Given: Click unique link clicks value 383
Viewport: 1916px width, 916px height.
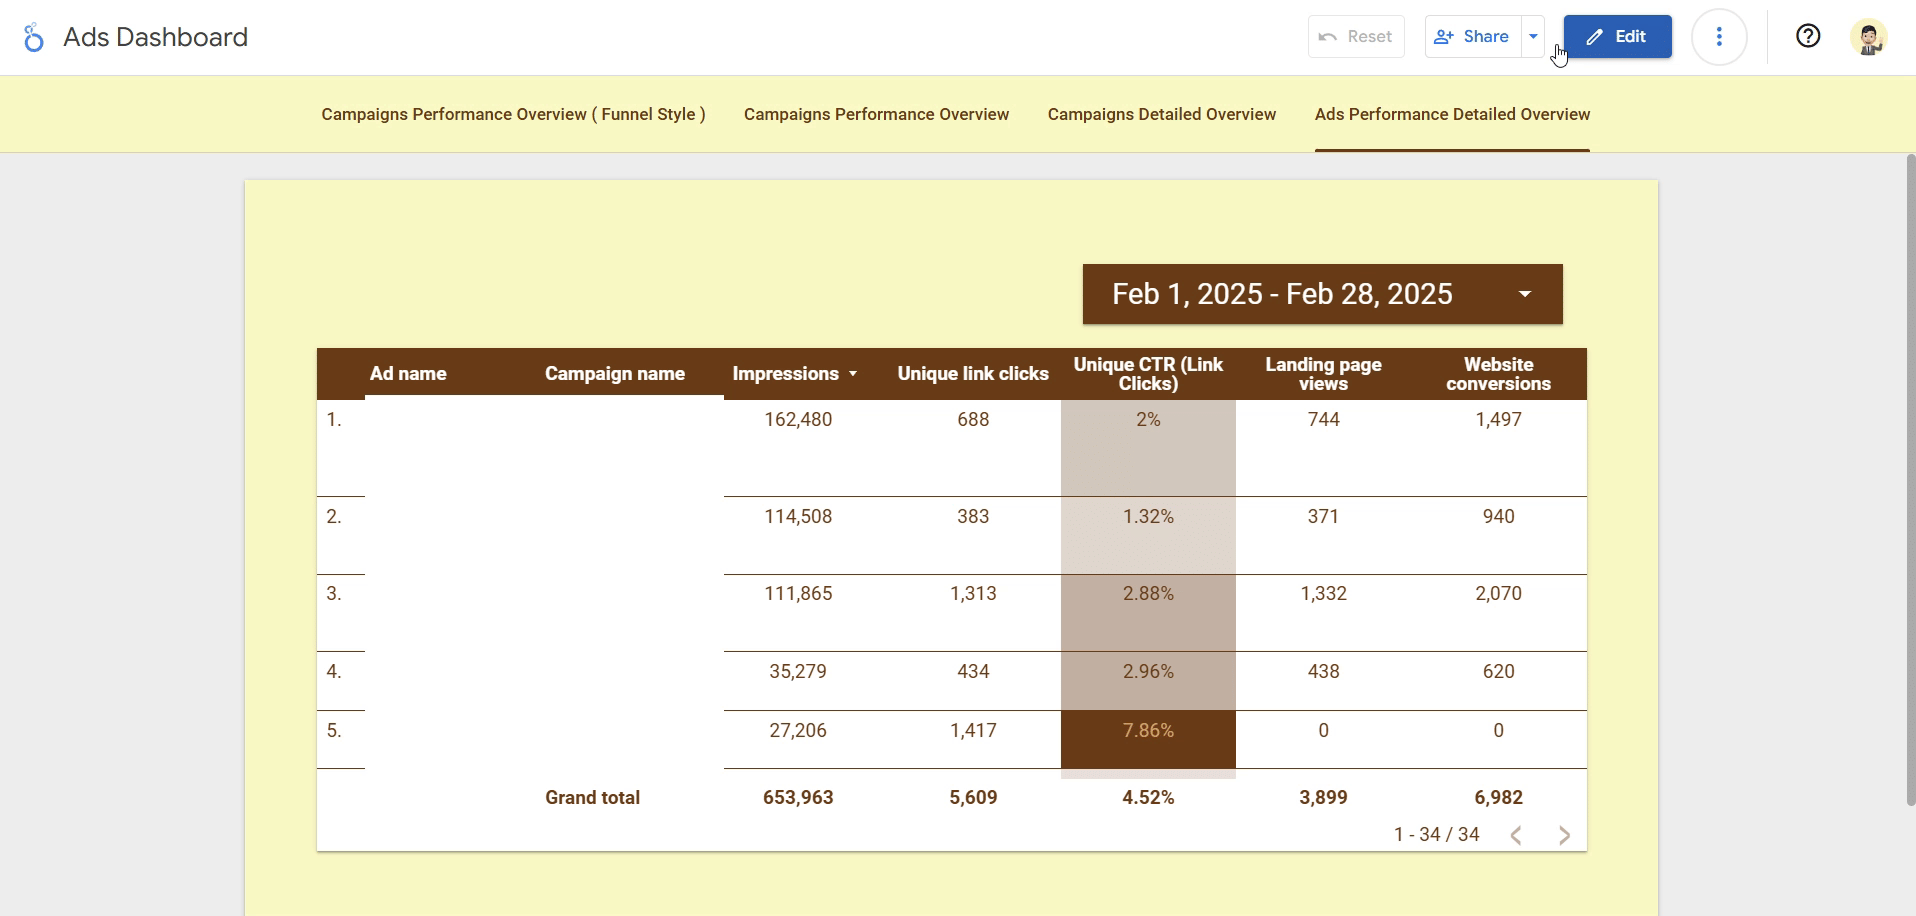Looking at the screenshot, I should pos(973,517).
